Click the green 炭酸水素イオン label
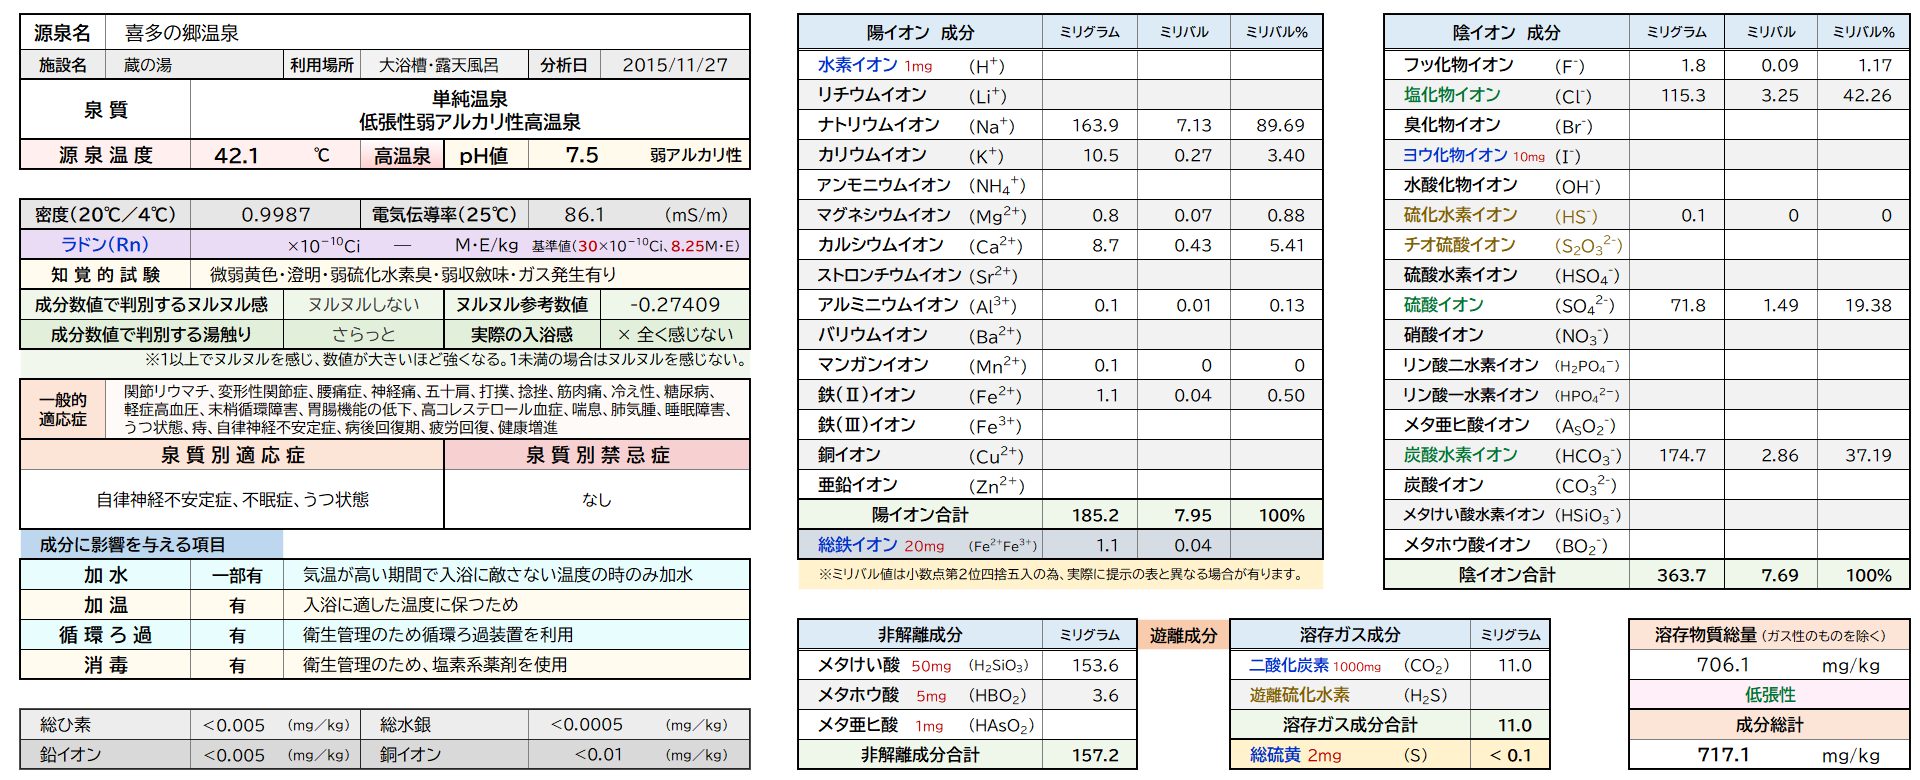This screenshot has width=1920, height=780. tap(1460, 455)
